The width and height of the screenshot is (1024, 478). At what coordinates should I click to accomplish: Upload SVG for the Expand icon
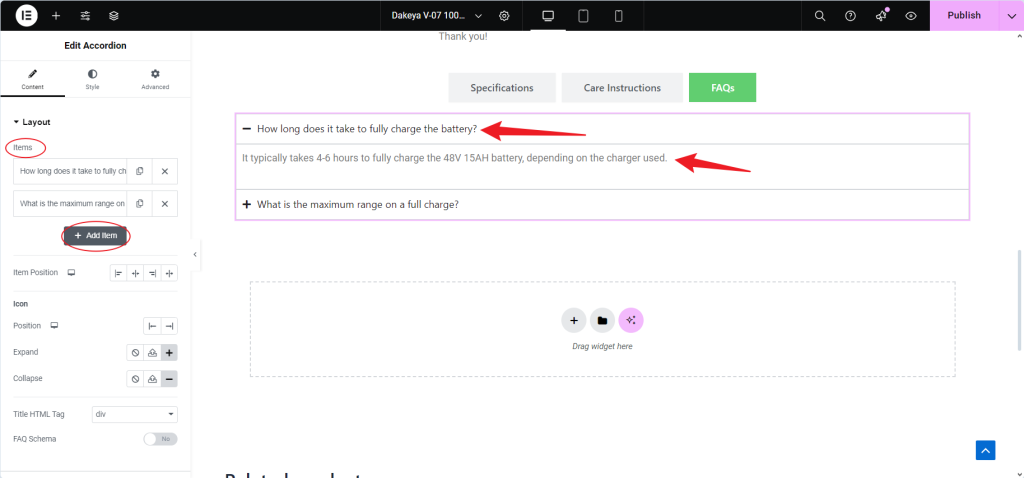click(x=152, y=353)
